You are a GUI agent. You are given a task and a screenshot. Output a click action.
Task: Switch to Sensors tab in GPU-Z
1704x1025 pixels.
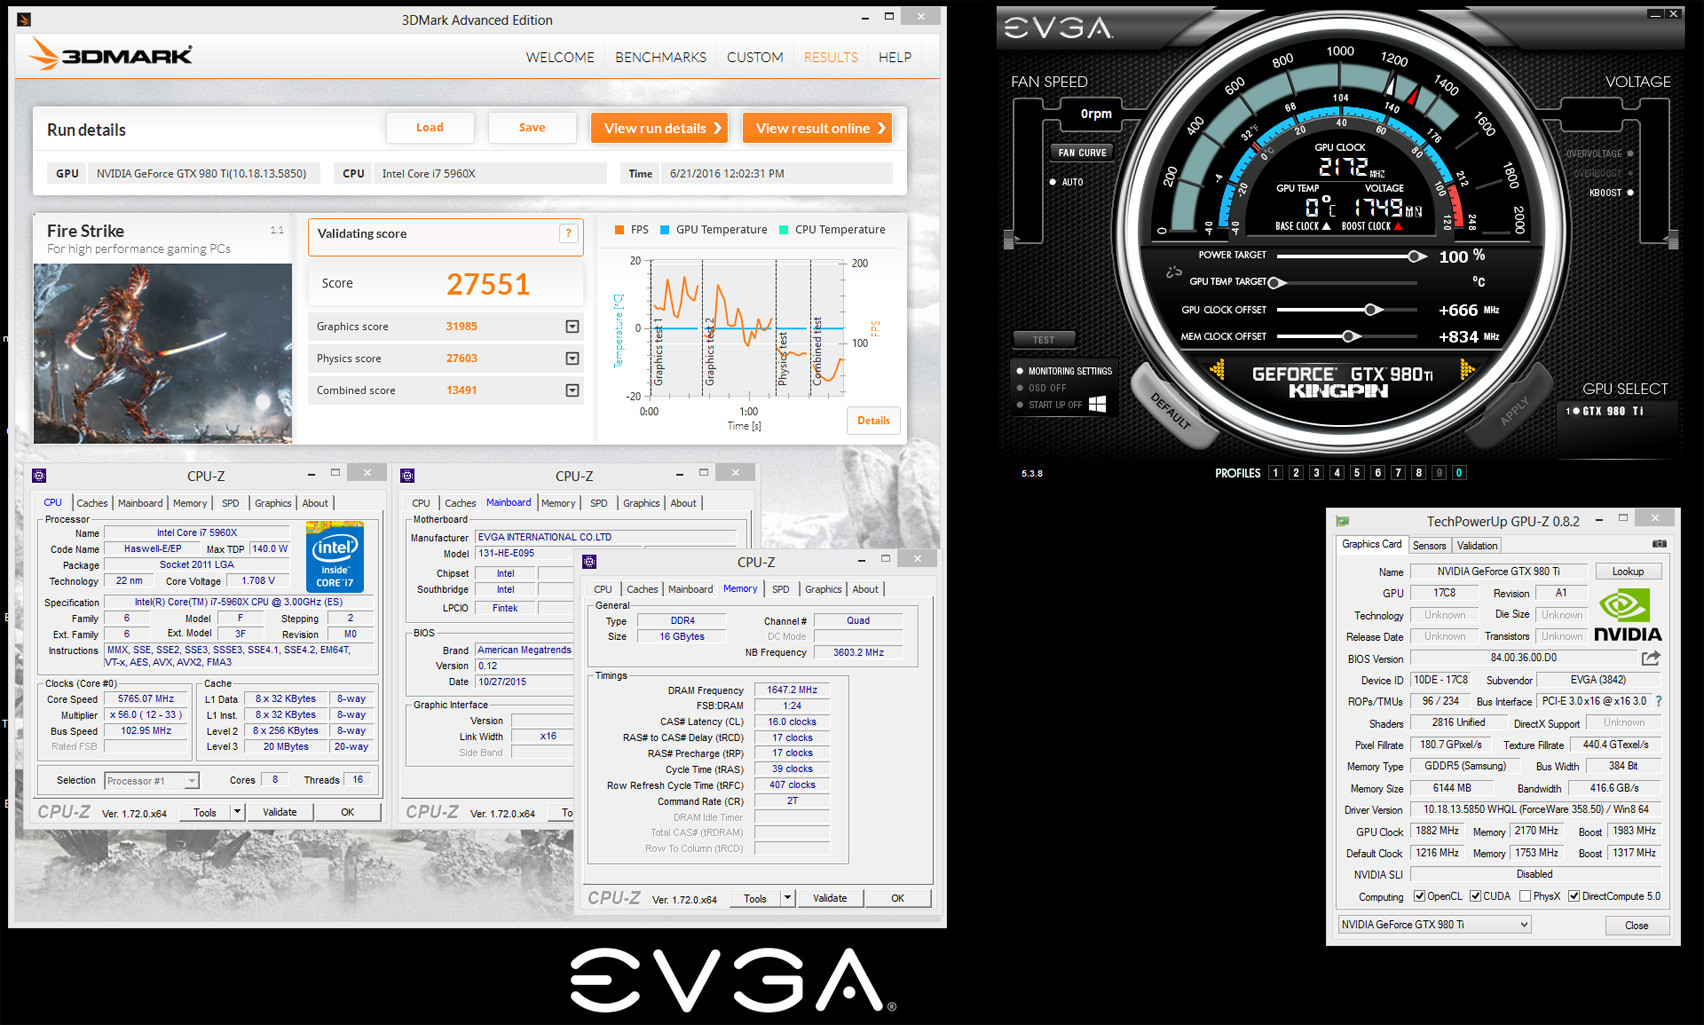pyautogui.click(x=1429, y=545)
